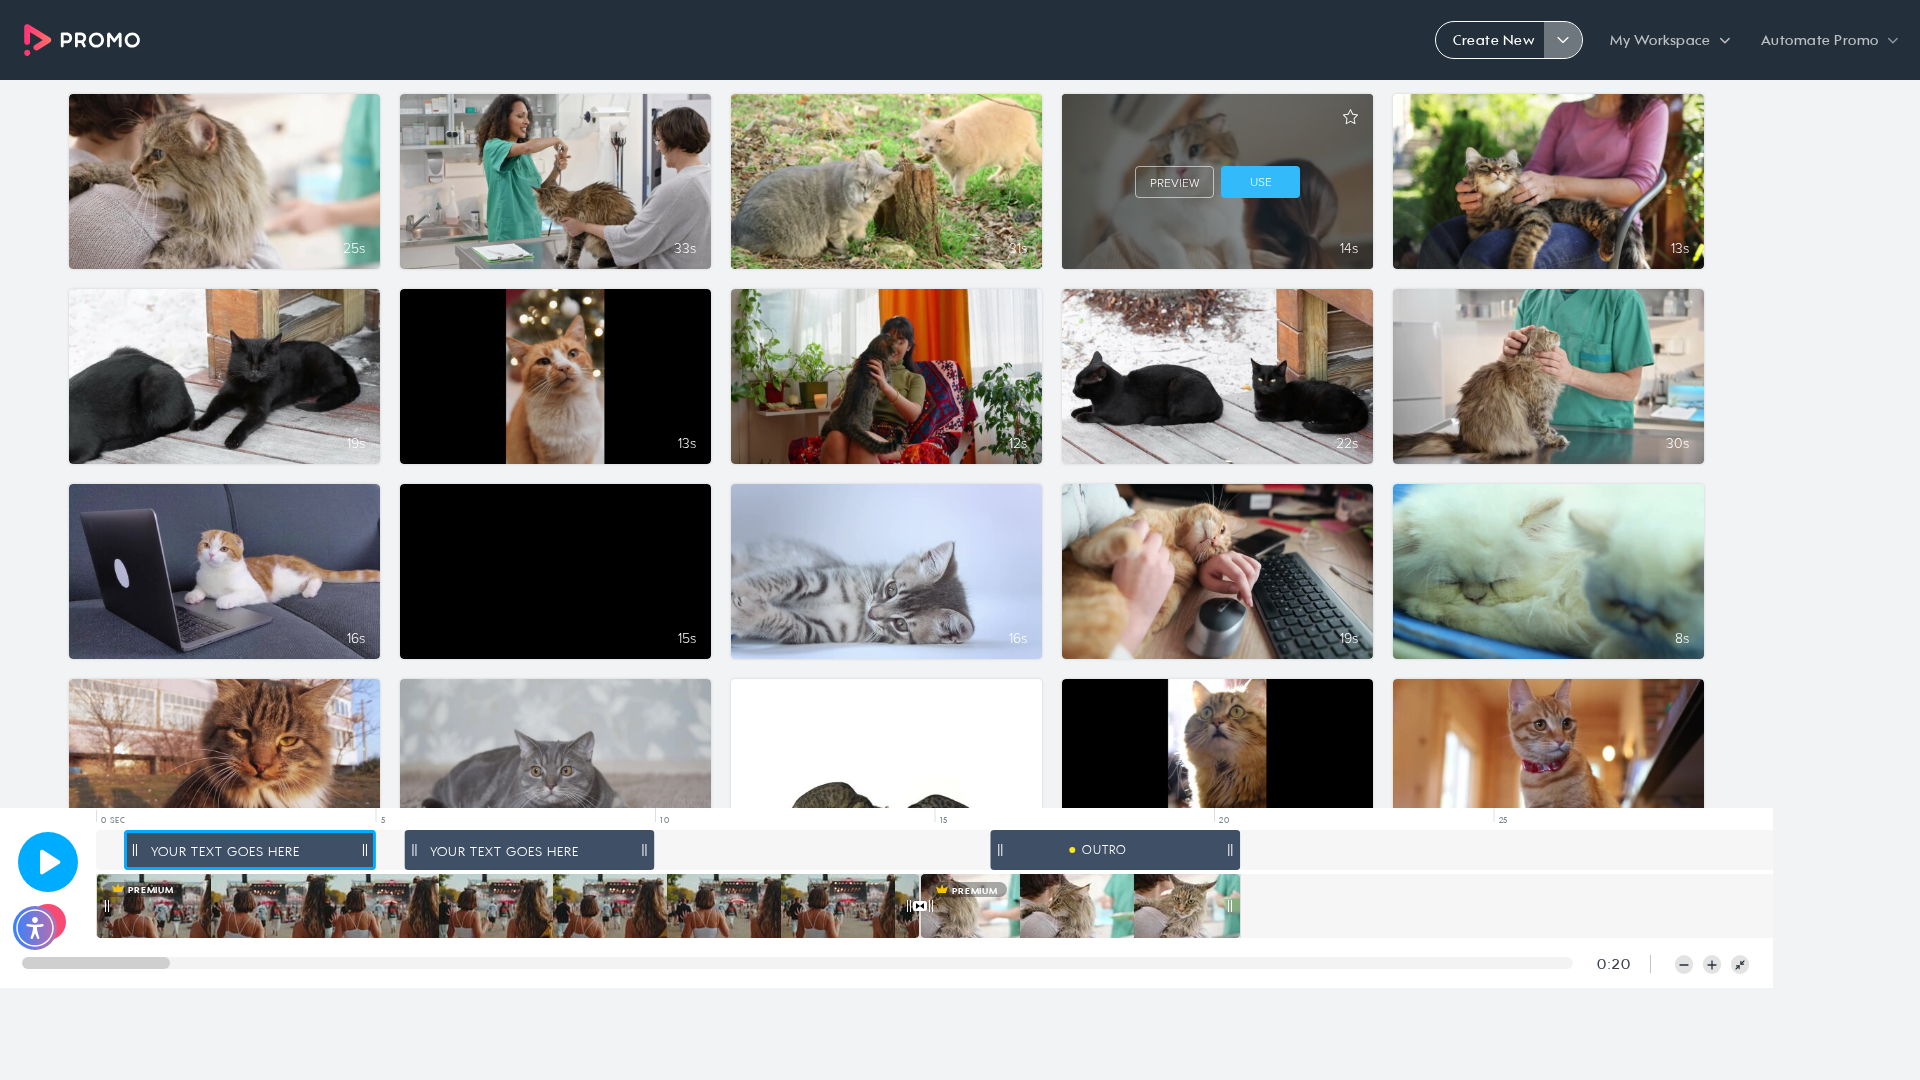Open the Automate Promo menu

pyautogui.click(x=1829, y=40)
